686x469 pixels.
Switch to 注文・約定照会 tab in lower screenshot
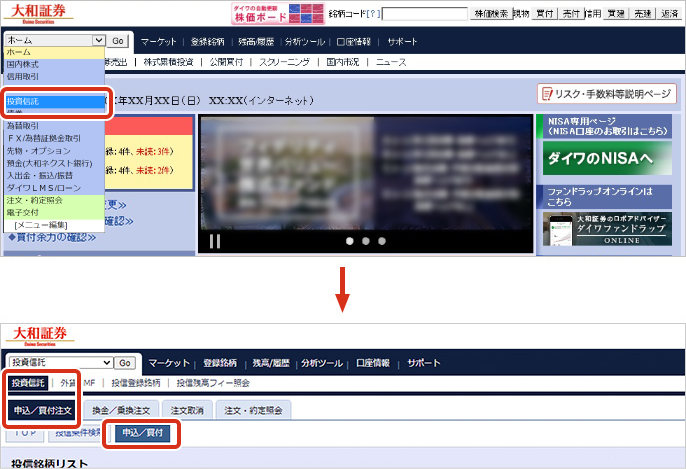(253, 410)
